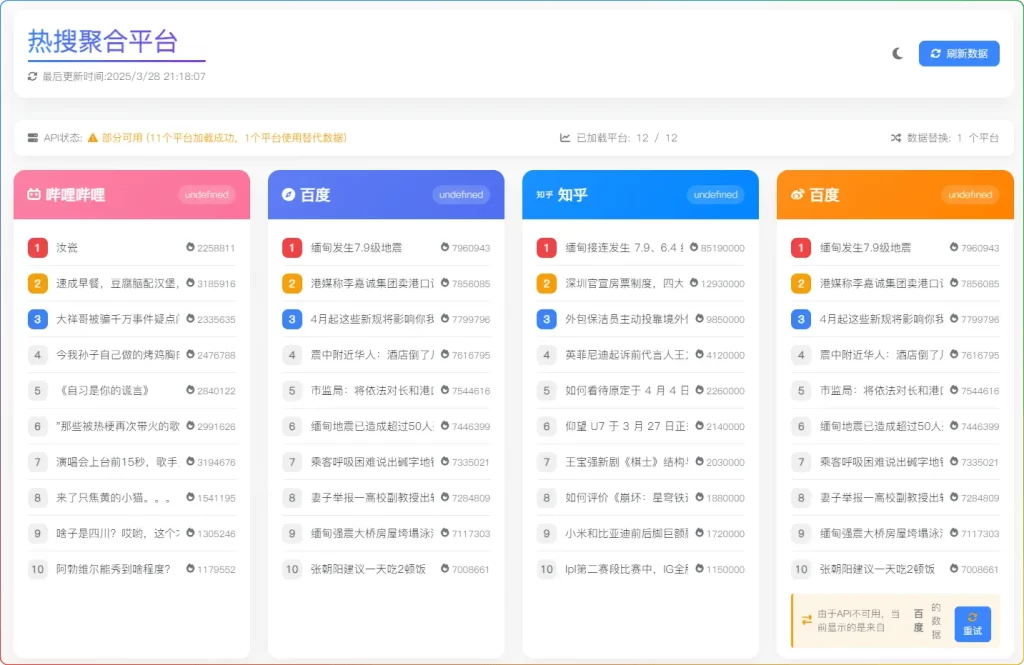Viewport: 1024px width, 665px height.
Task: Click the Zhihu icon on its card header
Action: coord(542,194)
